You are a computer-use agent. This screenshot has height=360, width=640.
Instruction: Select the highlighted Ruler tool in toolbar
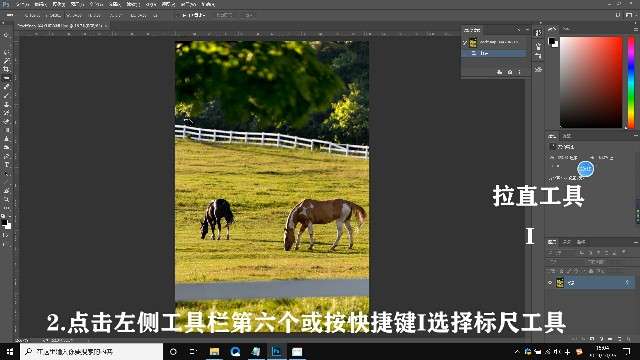tap(6, 78)
